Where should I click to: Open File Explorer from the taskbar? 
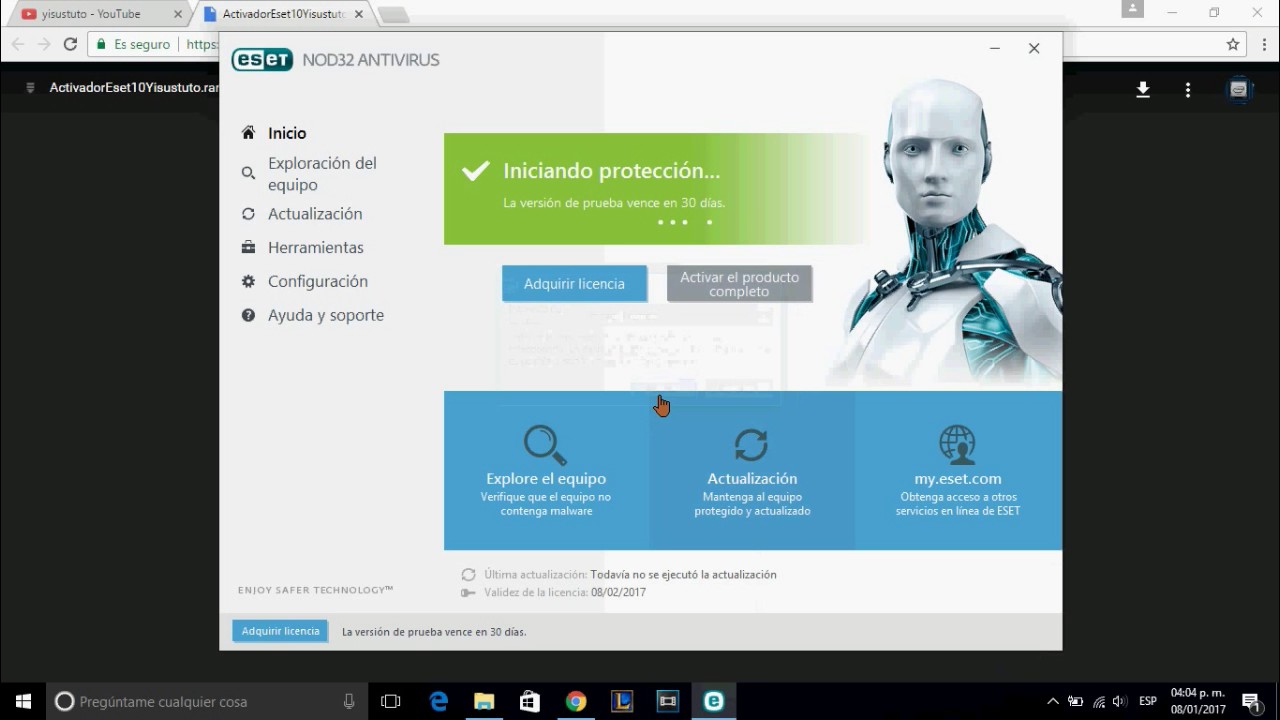pos(484,701)
